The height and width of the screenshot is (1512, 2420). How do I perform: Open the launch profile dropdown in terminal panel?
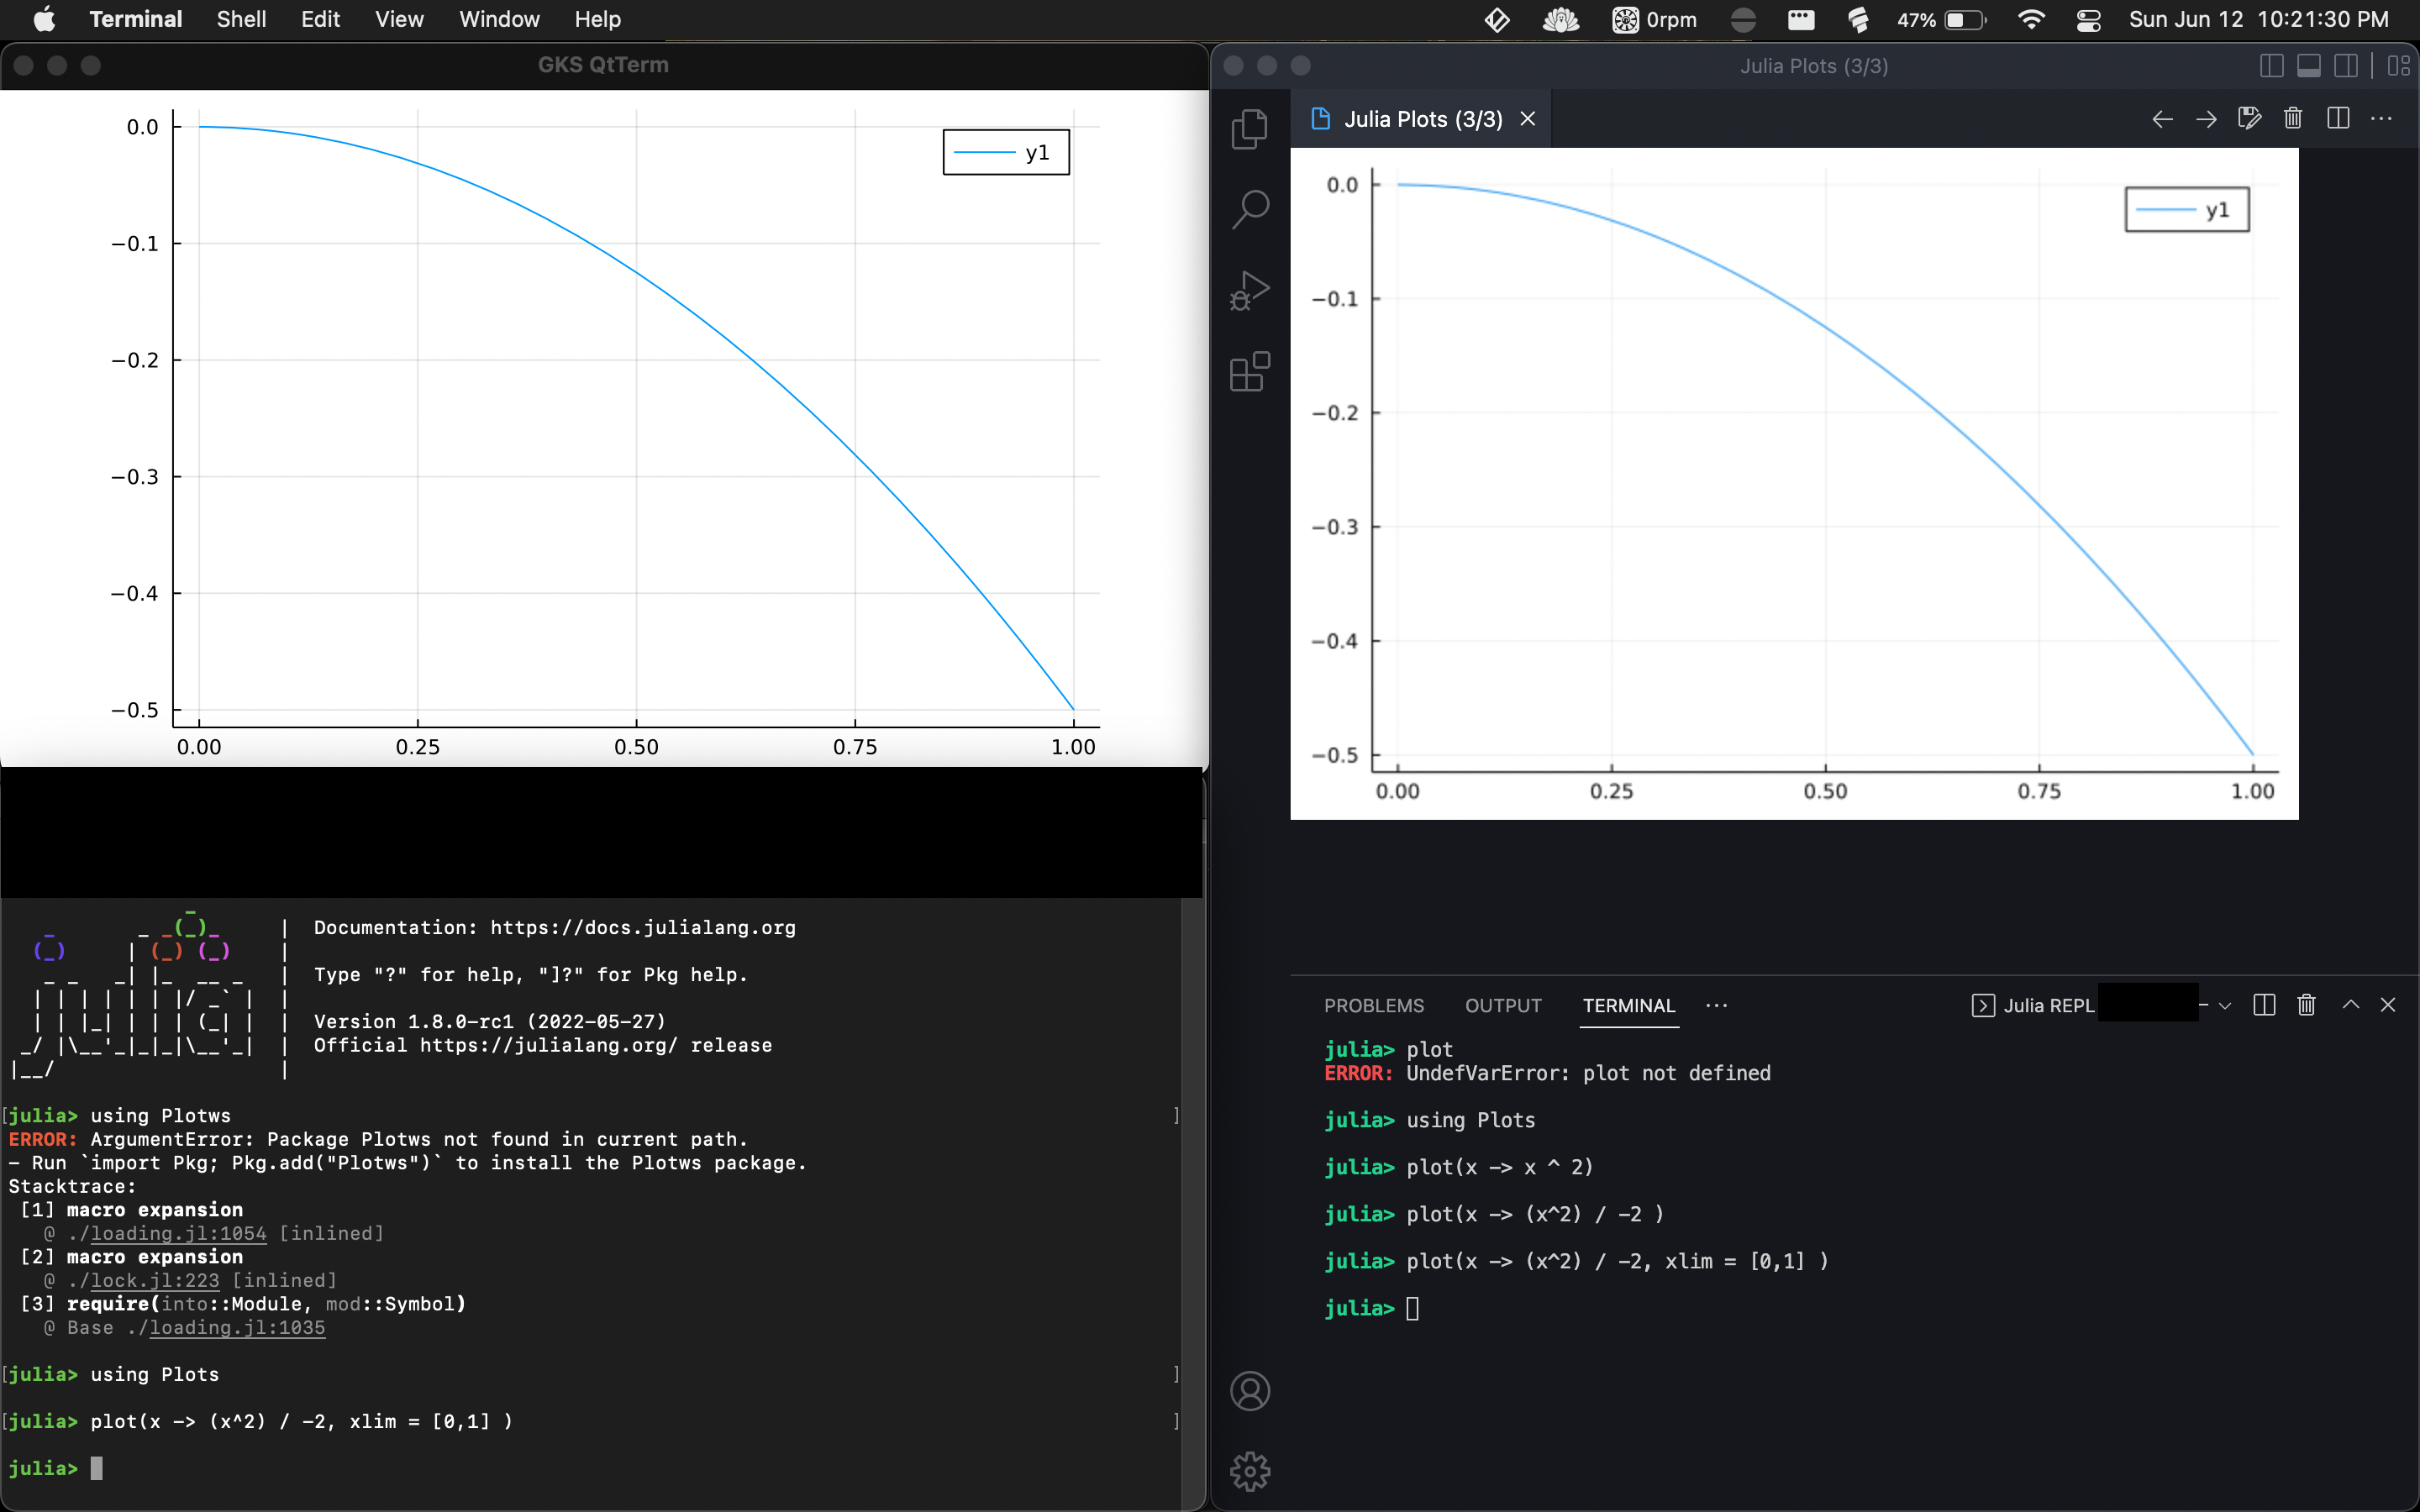tap(2224, 1005)
